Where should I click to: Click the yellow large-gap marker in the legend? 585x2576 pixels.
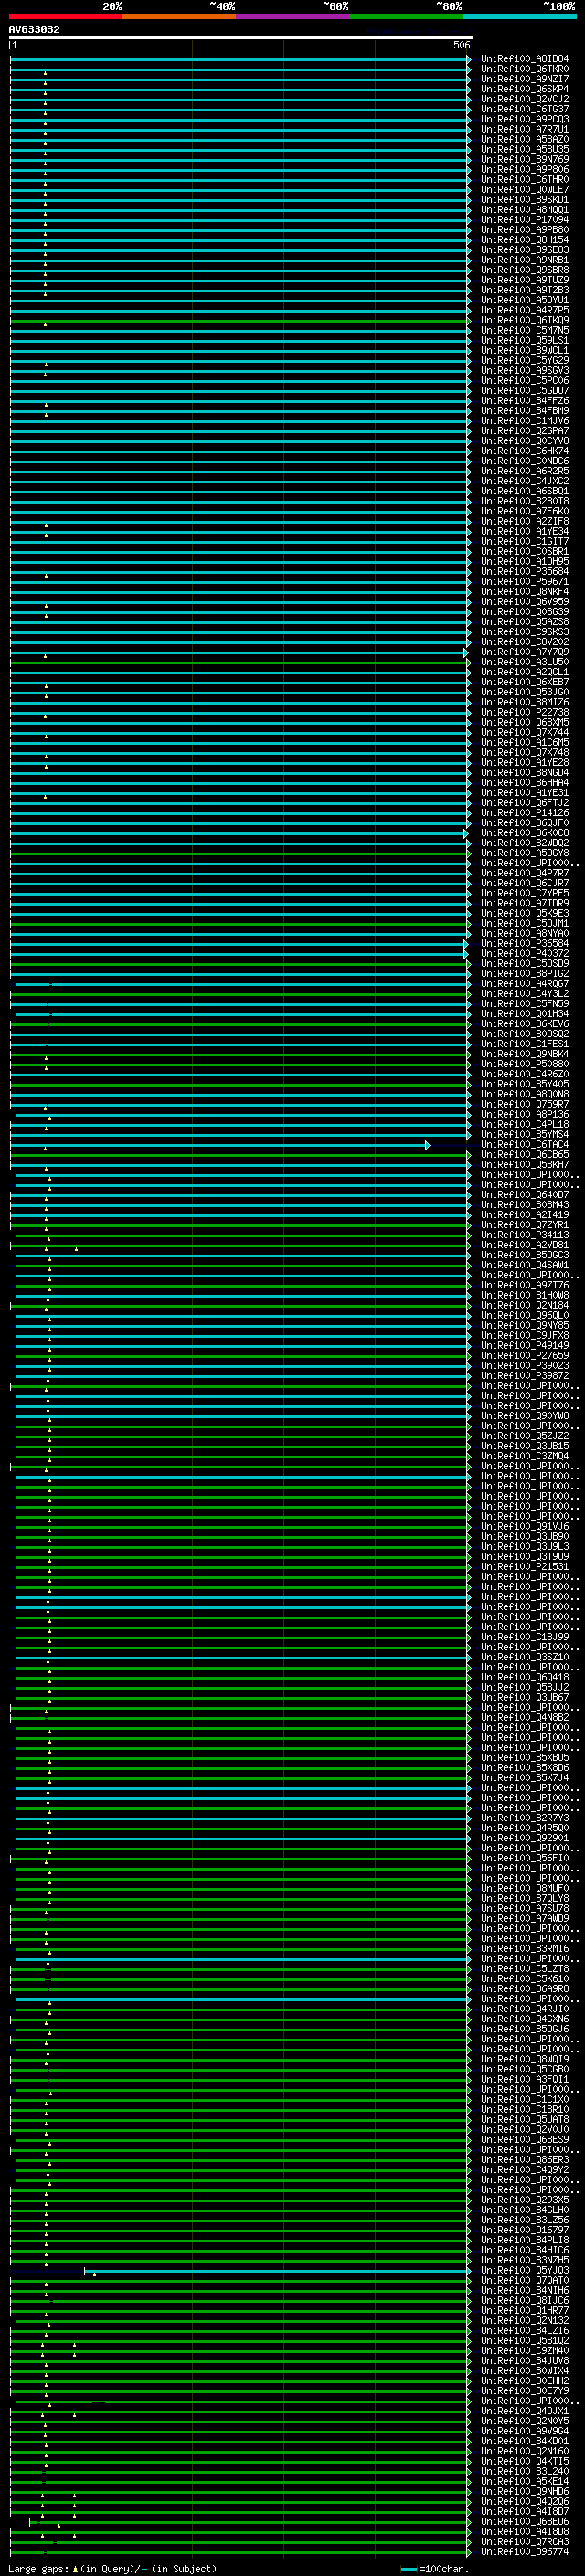point(75,2568)
